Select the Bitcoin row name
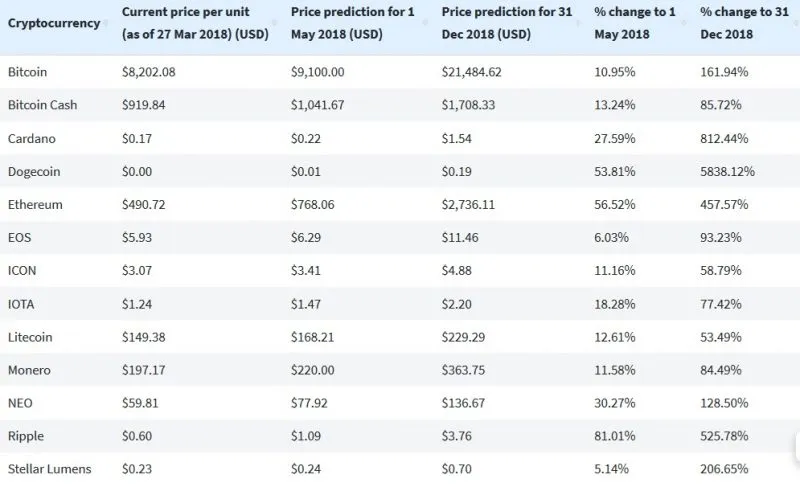The width and height of the screenshot is (800, 491). coord(27,73)
